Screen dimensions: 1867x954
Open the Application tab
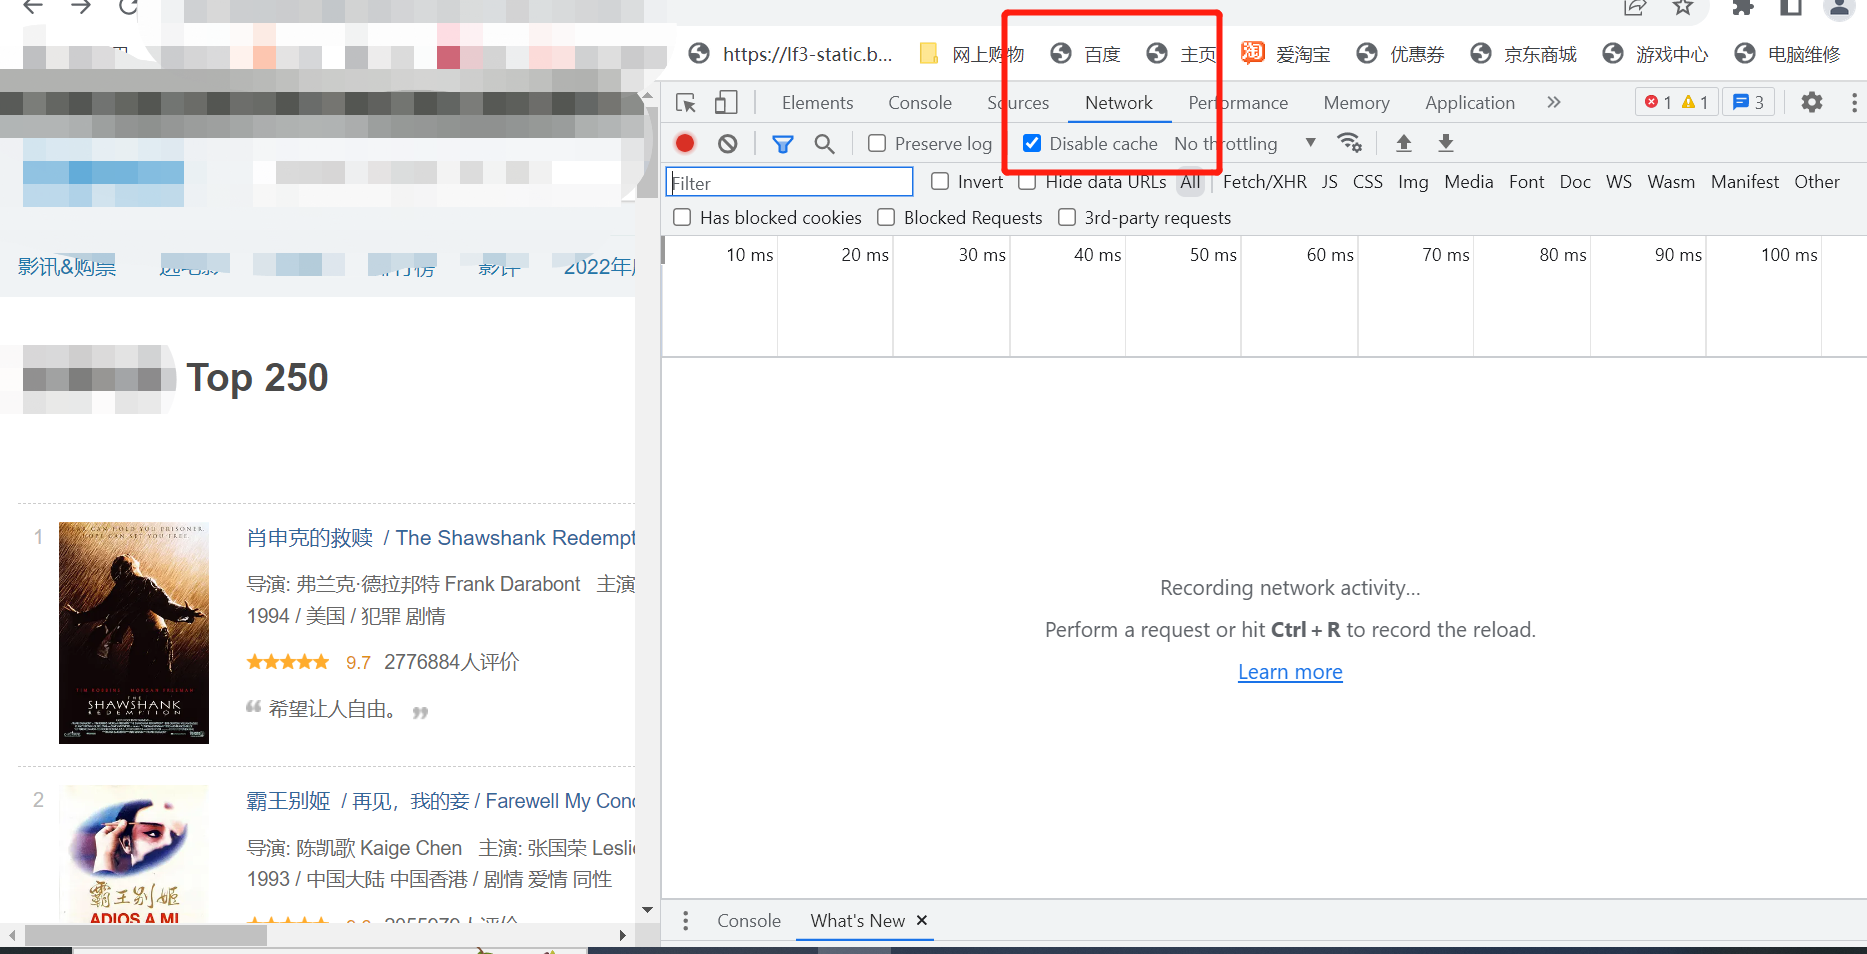1470,103
